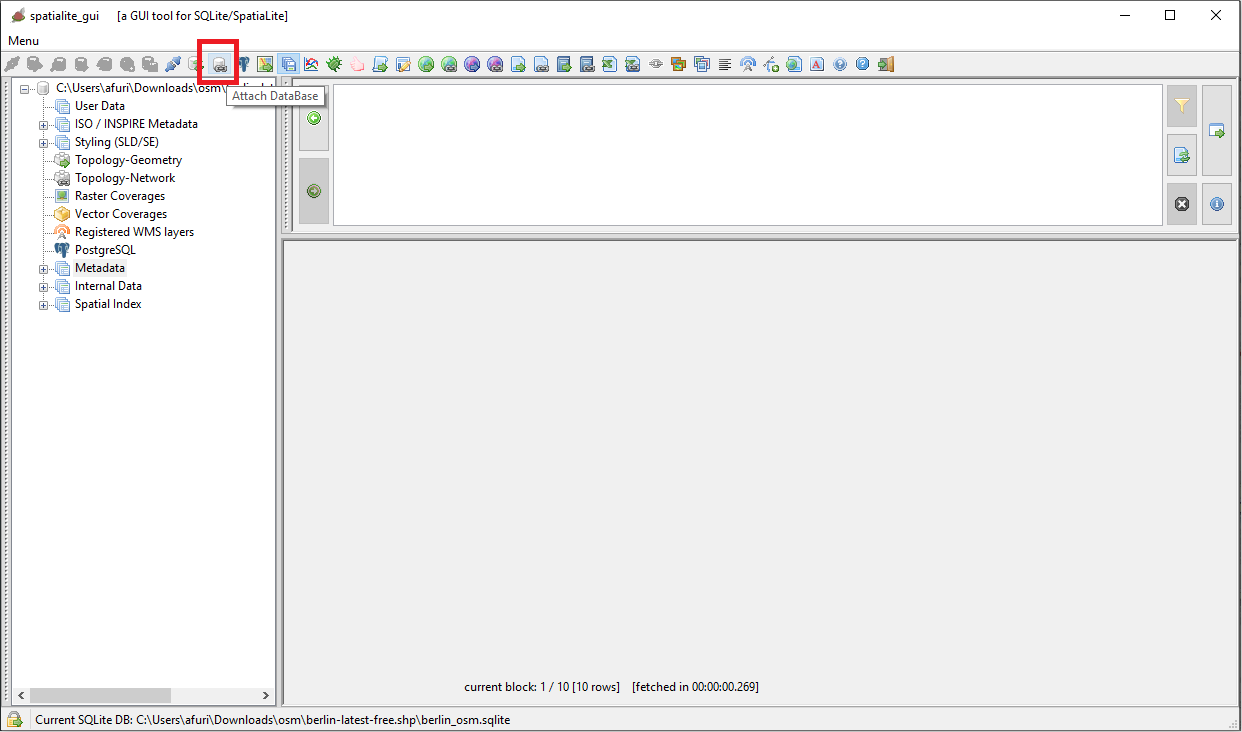This screenshot has height=732, width=1242.
Task: Click the button below the yellow funnel filter
Action: point(1182,155)
